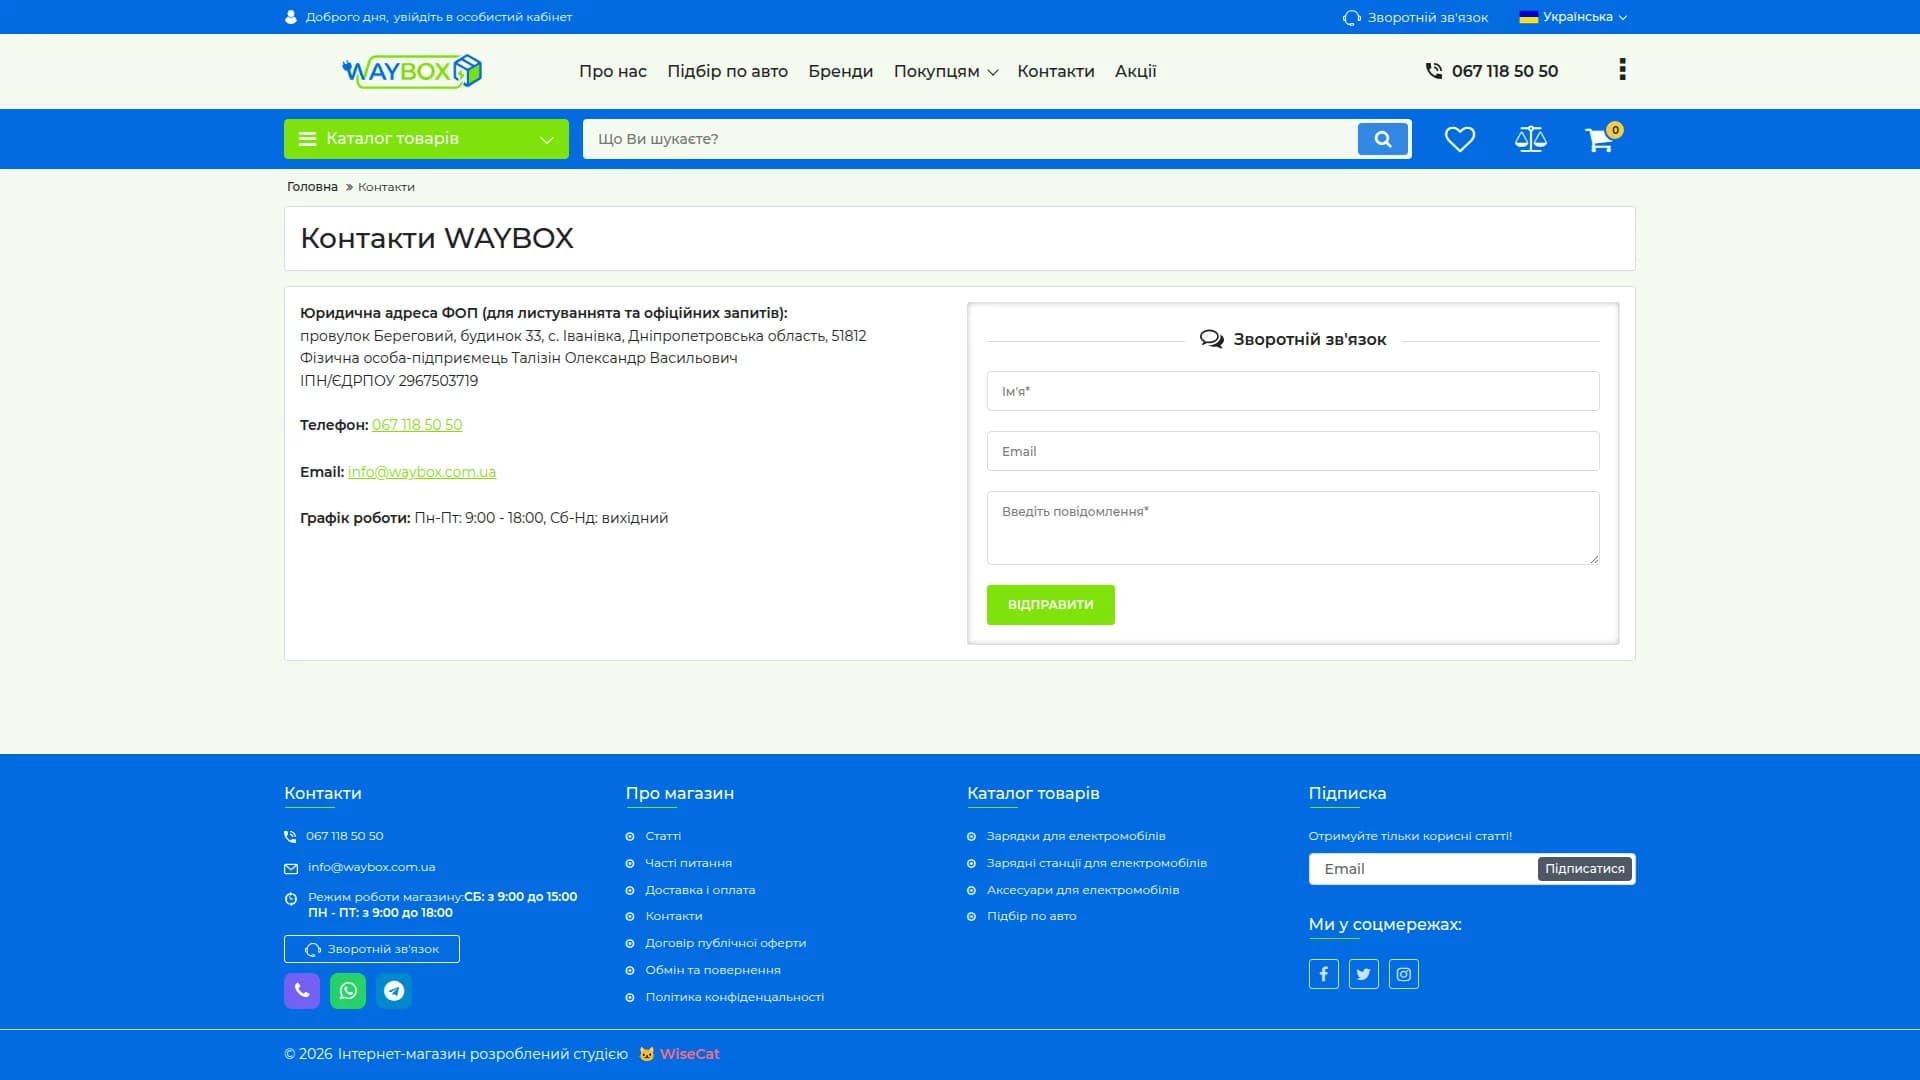Expand the Каталог товарів dropdown

(x=426, y=139)
